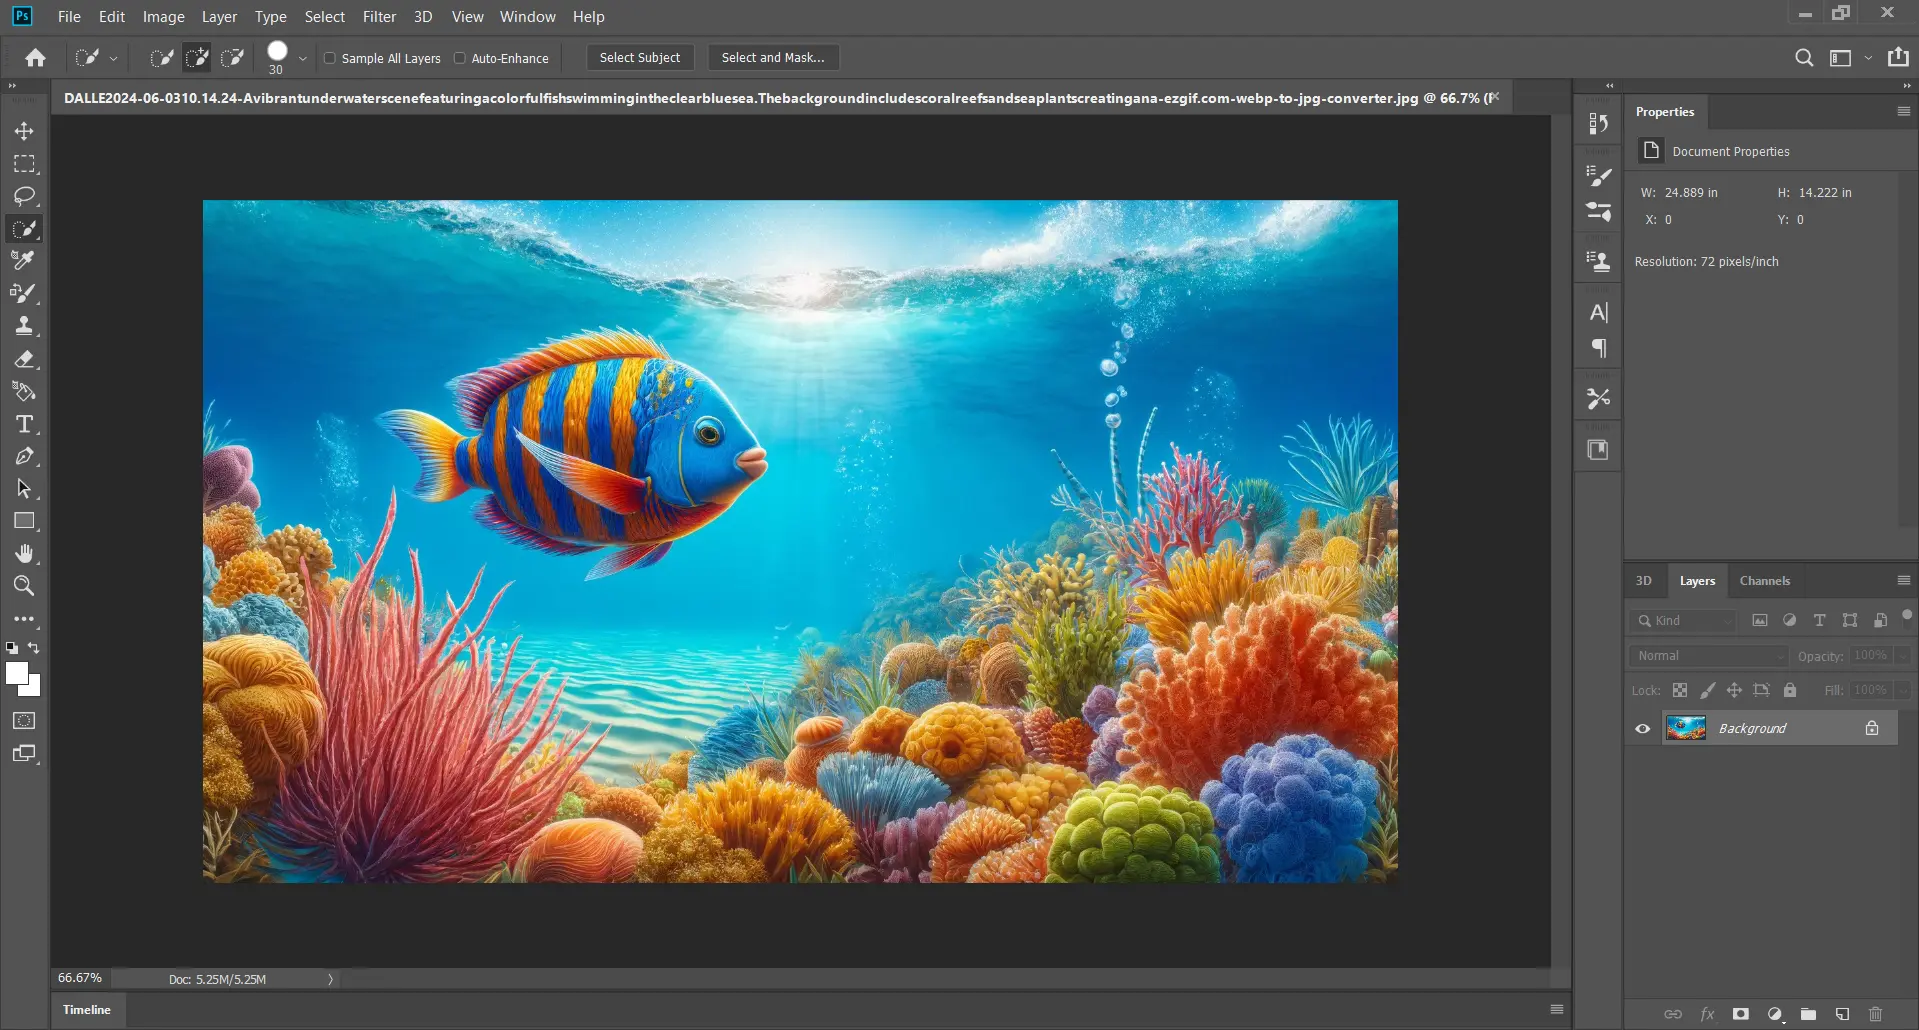Hide the Background layer eye icon
This screenshot has height=1030, width=1919.
(x=1642, y=728)
